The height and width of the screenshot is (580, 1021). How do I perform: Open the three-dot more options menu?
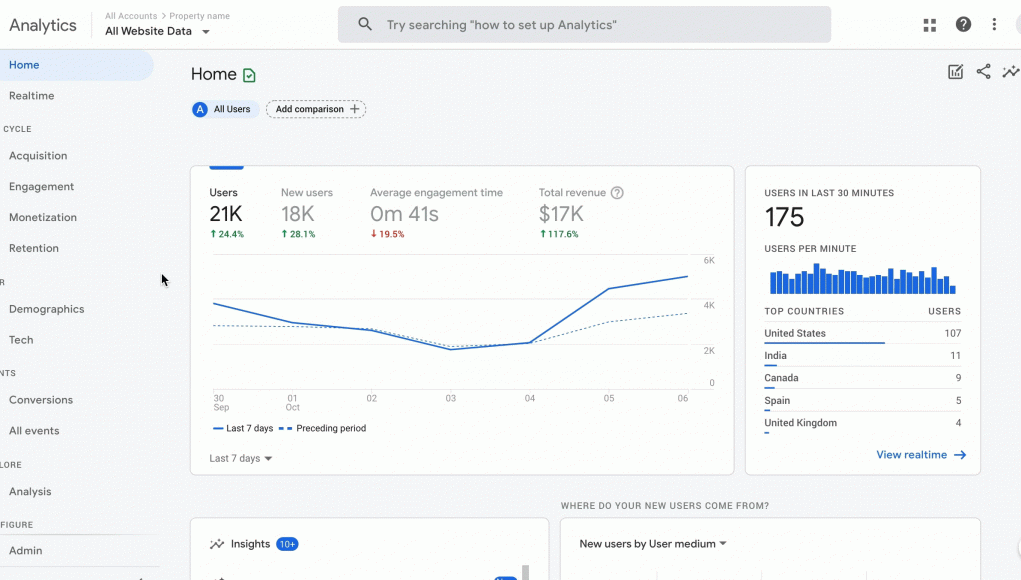994,25
